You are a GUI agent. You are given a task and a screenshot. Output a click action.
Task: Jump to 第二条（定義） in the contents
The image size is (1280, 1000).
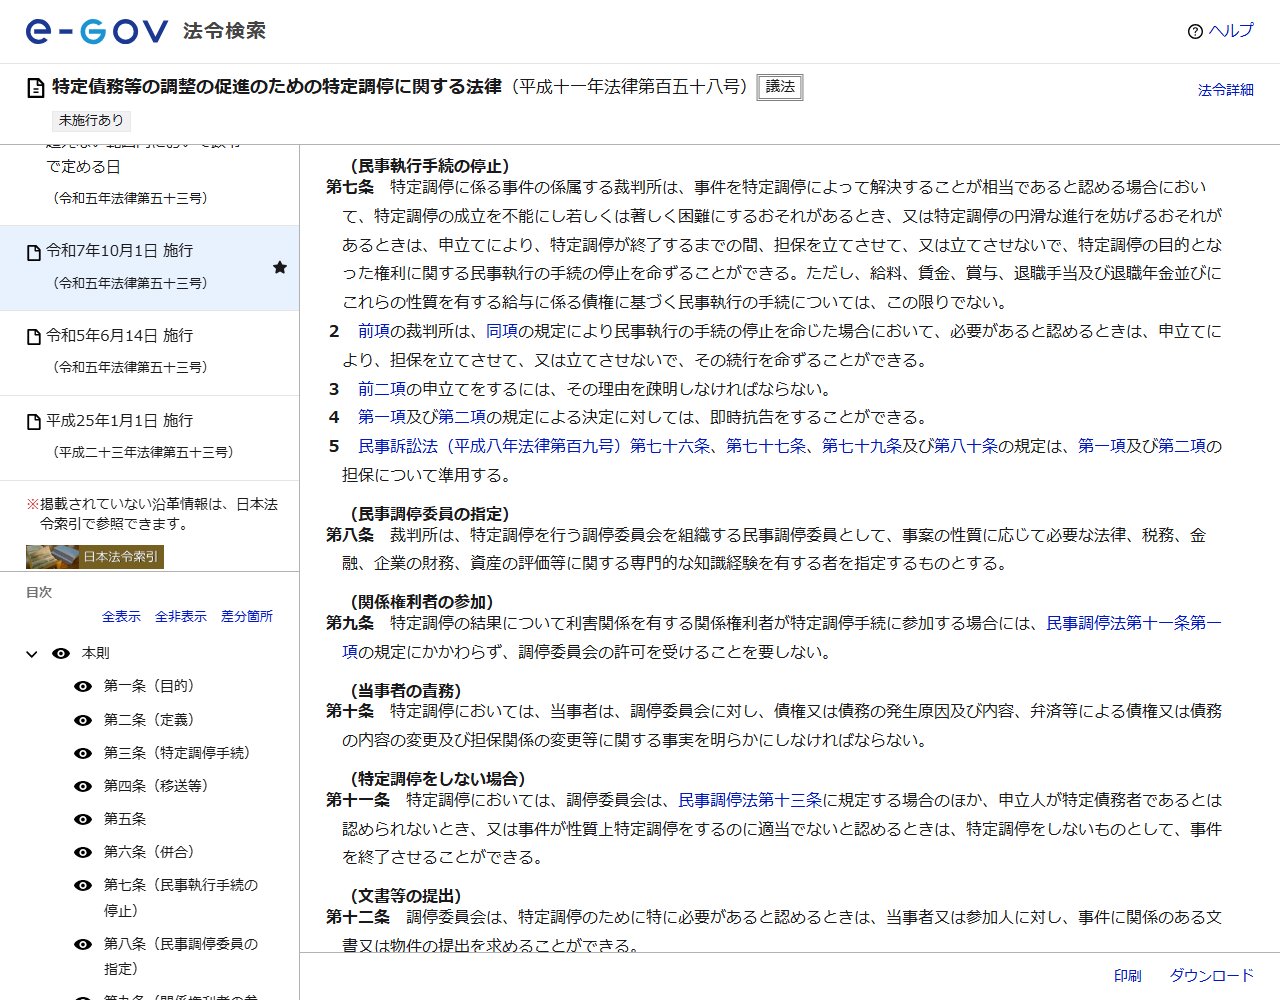(149, 720)
